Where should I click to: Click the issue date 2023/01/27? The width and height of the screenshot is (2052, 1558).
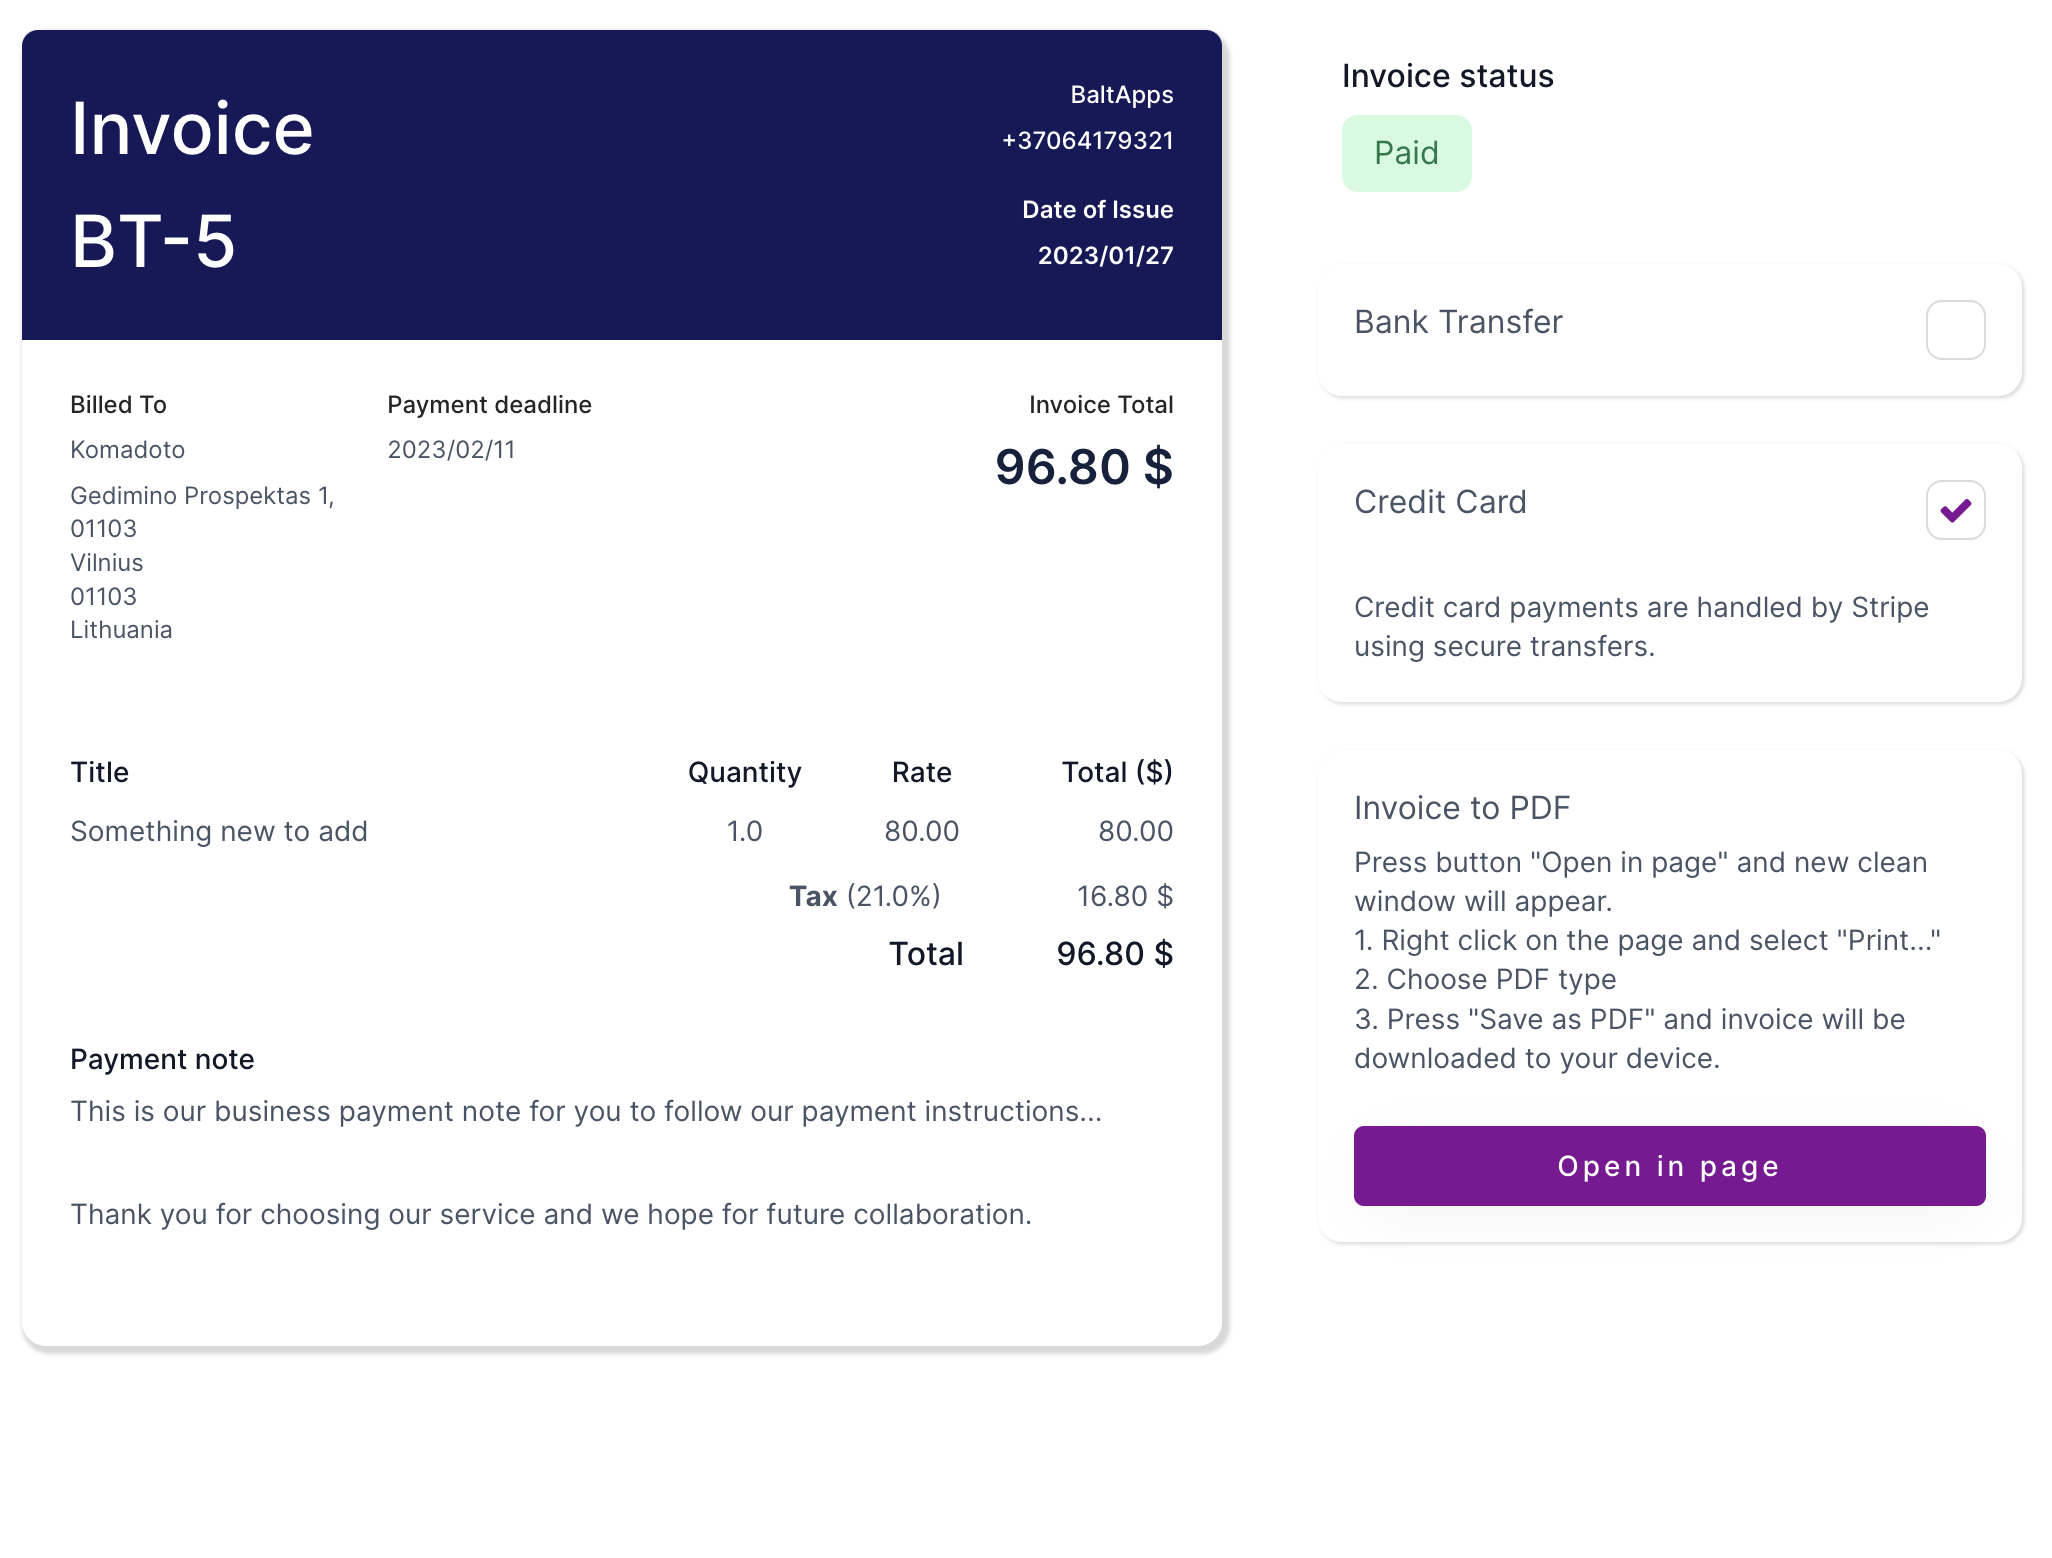1105,255
